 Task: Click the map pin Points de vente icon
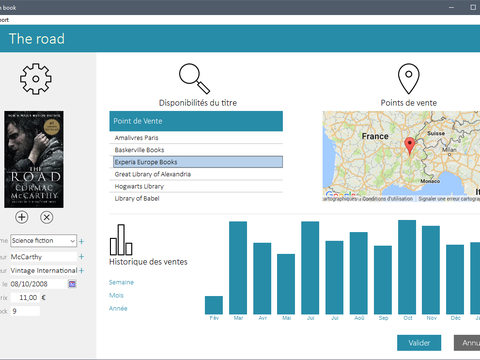409,79
